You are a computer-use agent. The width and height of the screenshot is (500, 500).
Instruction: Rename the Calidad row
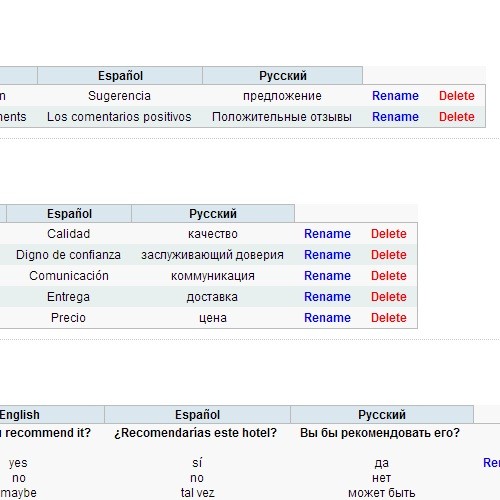point(327,234)
